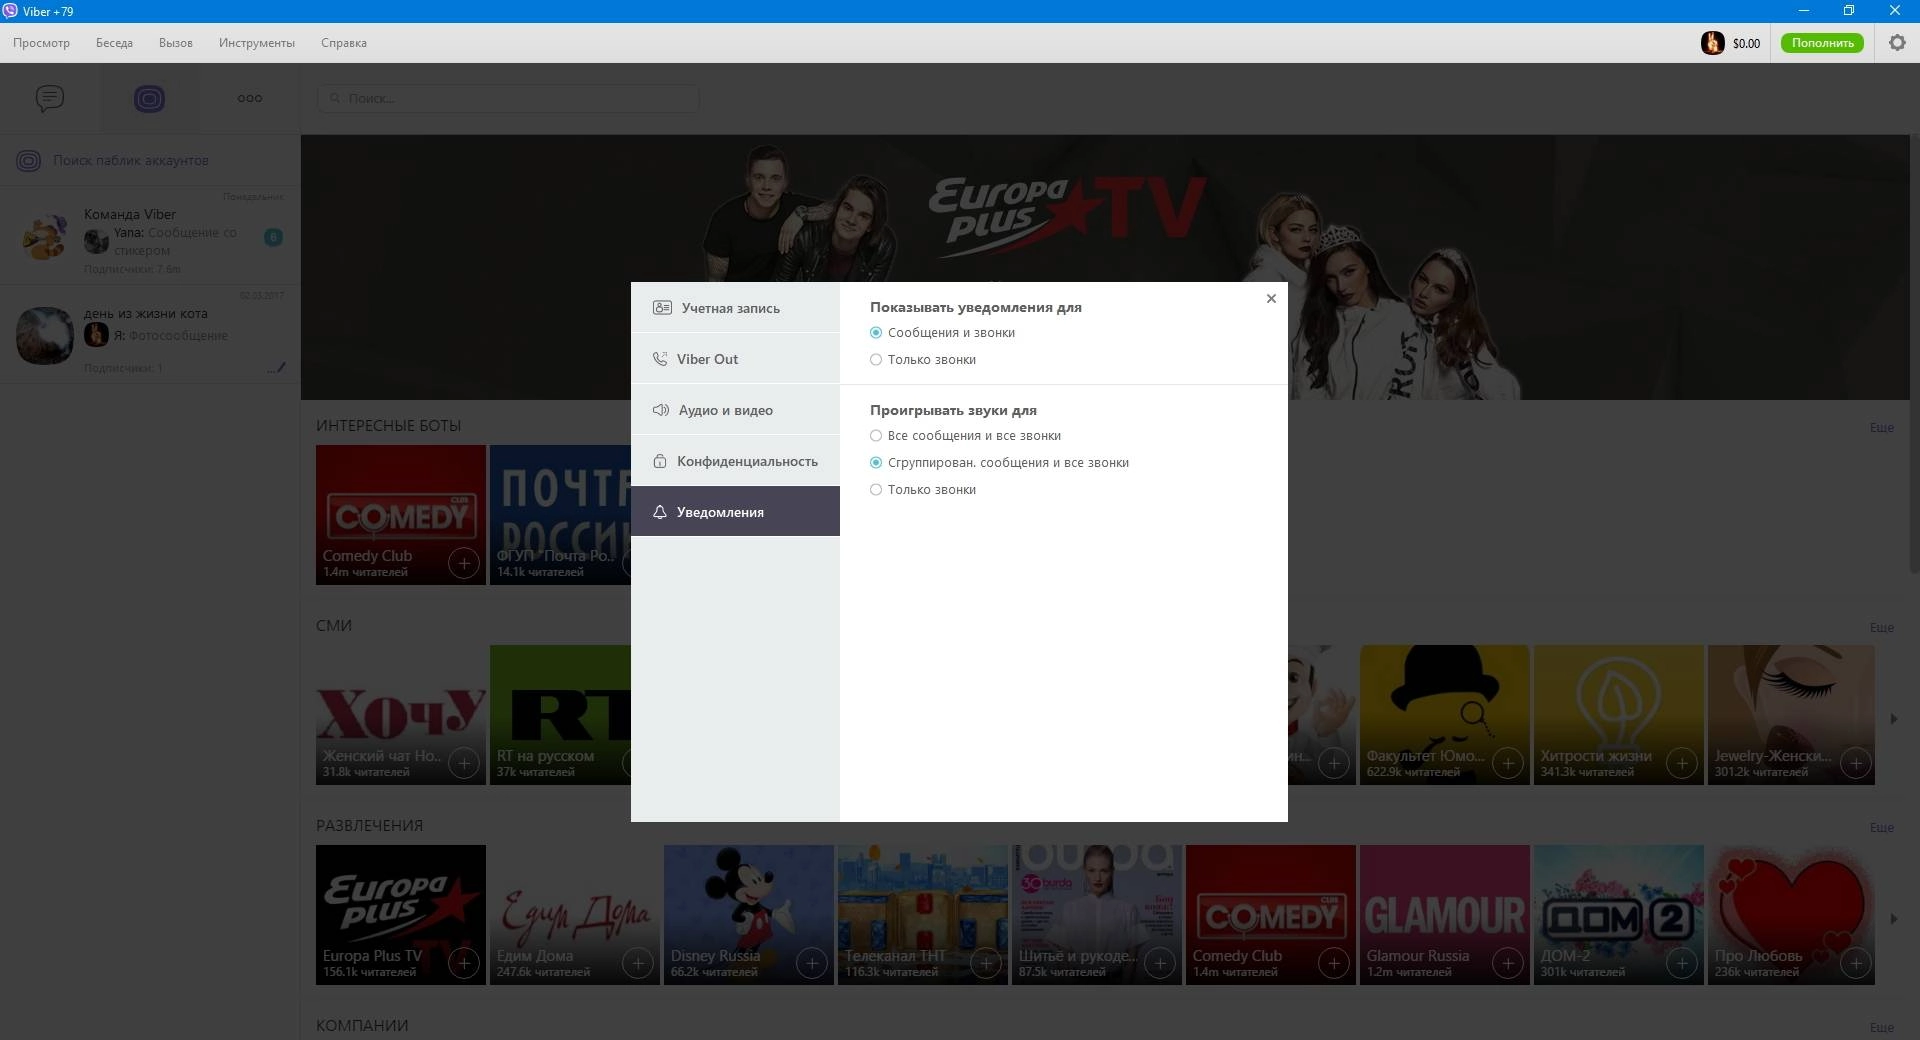
Task: Open the Disney Russia thumbnail
Action: point(749,915)
